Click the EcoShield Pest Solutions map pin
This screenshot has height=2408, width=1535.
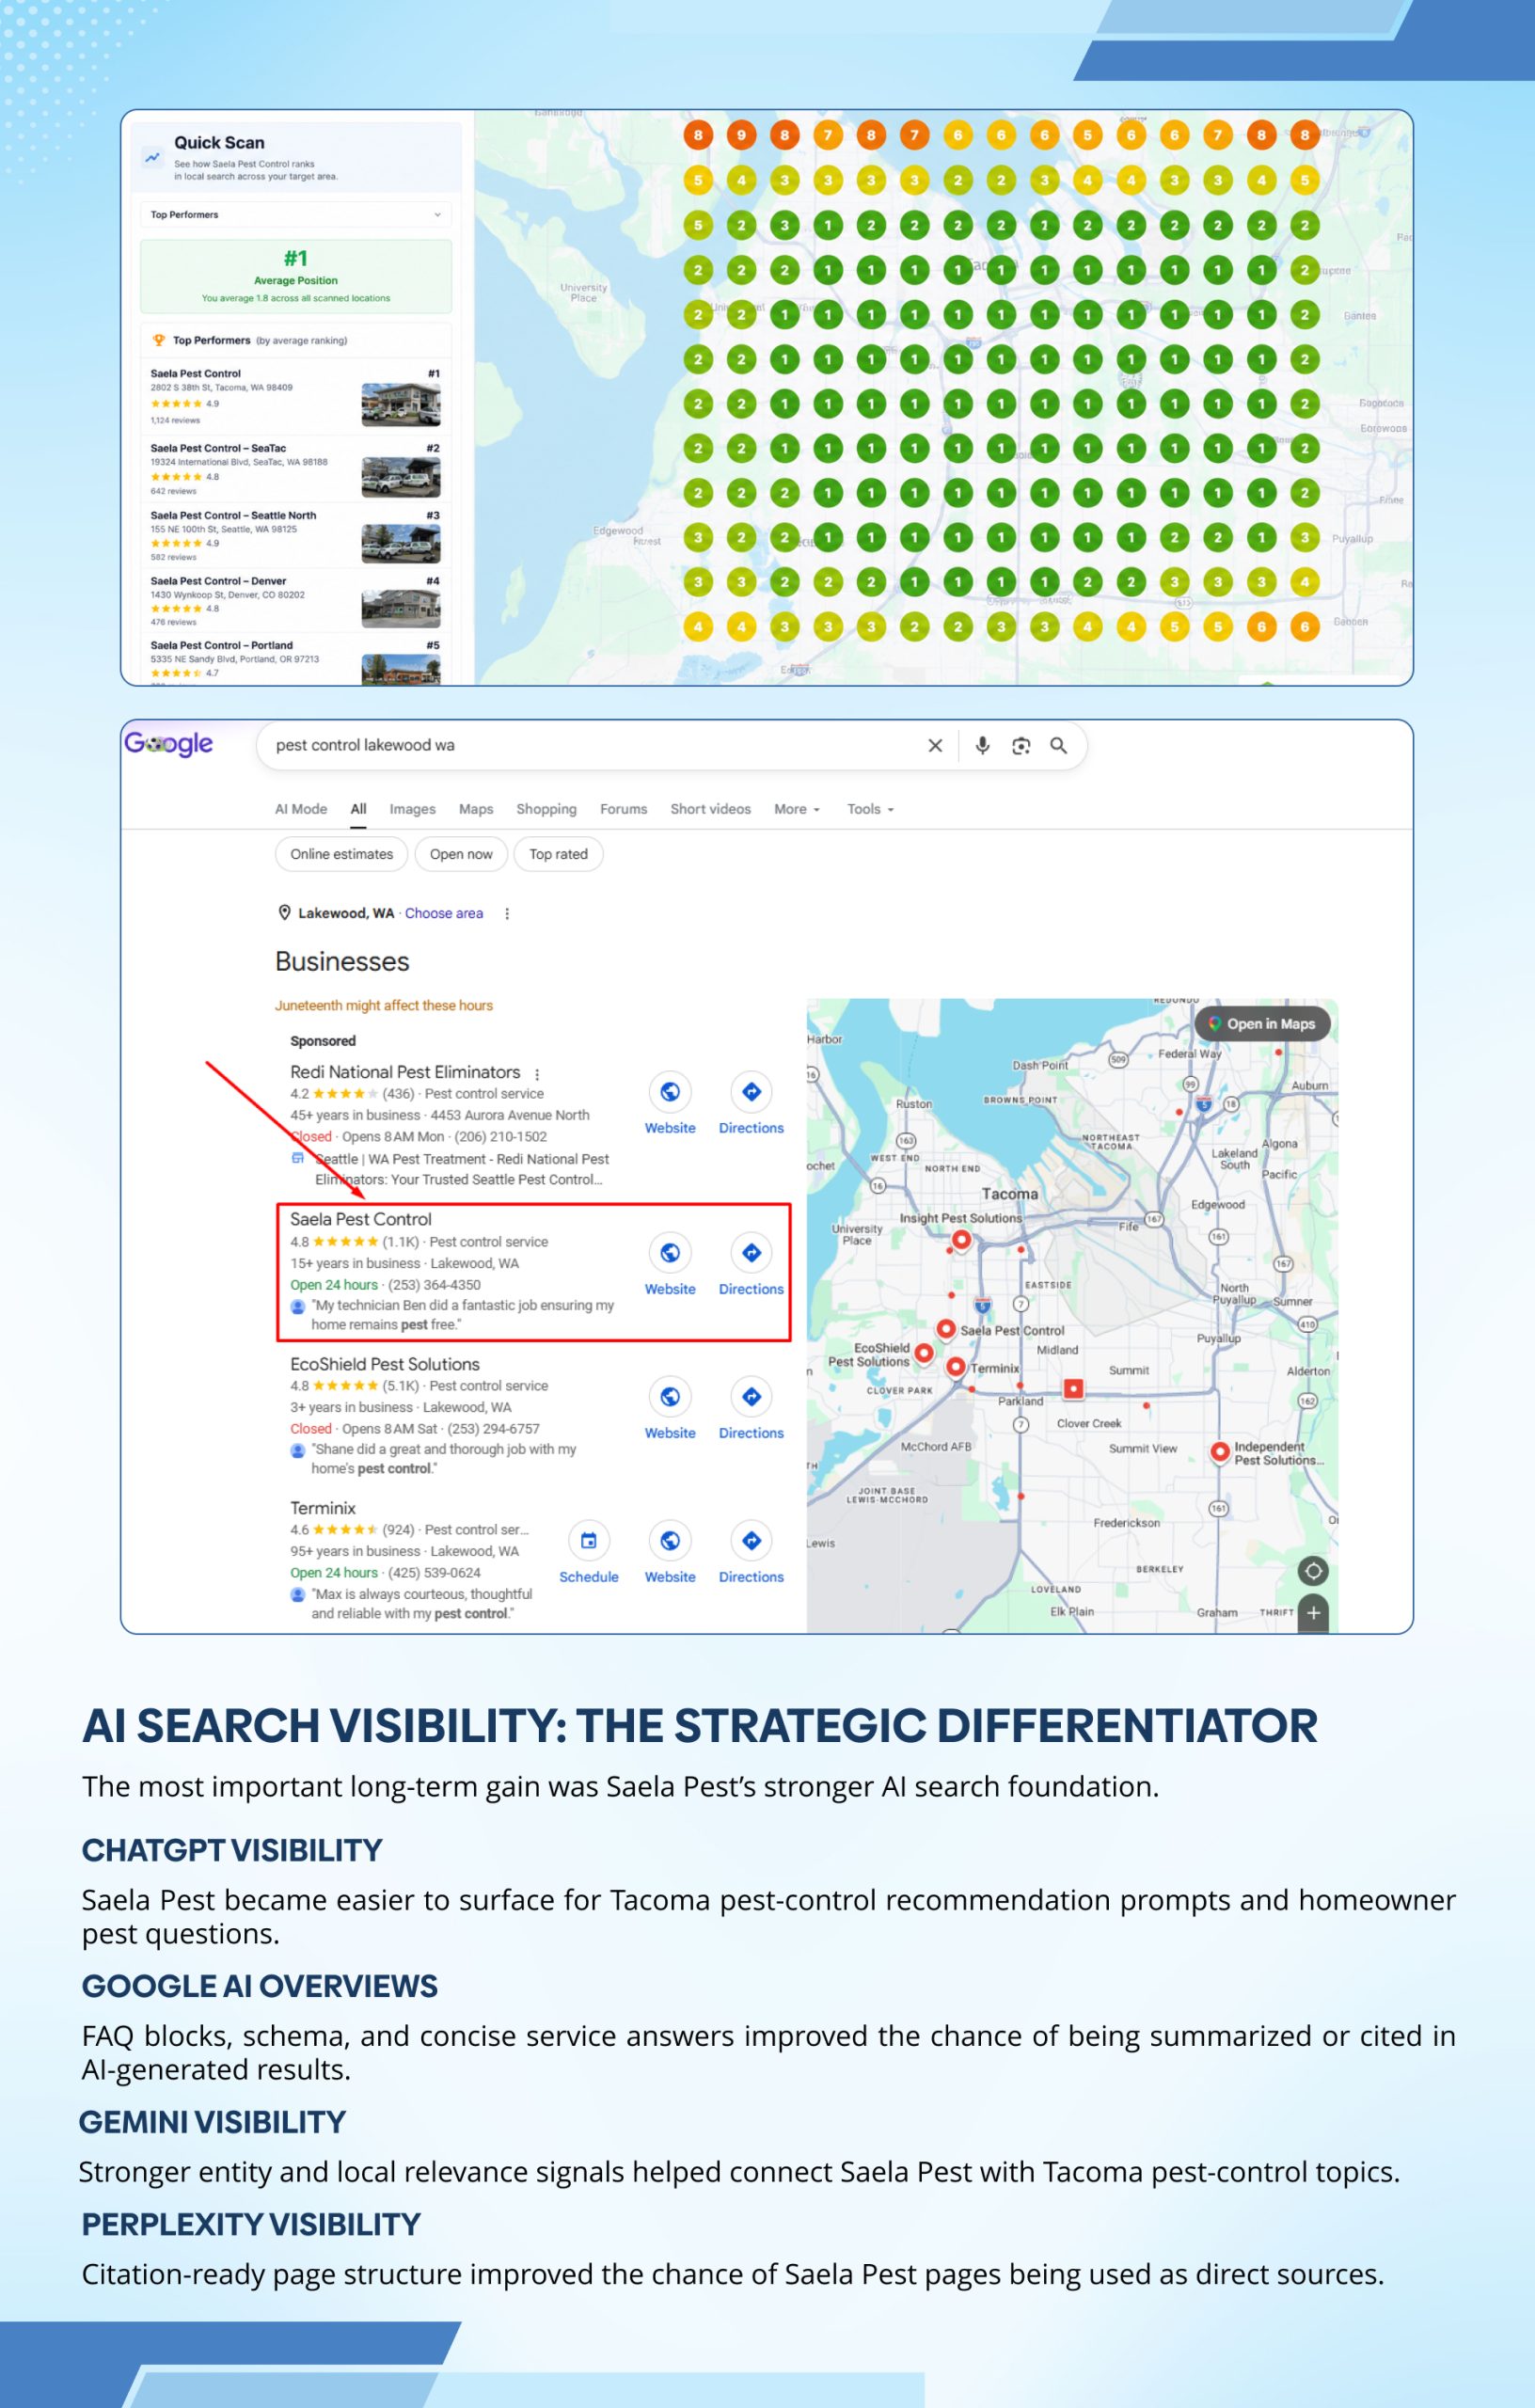[924, 1353]
